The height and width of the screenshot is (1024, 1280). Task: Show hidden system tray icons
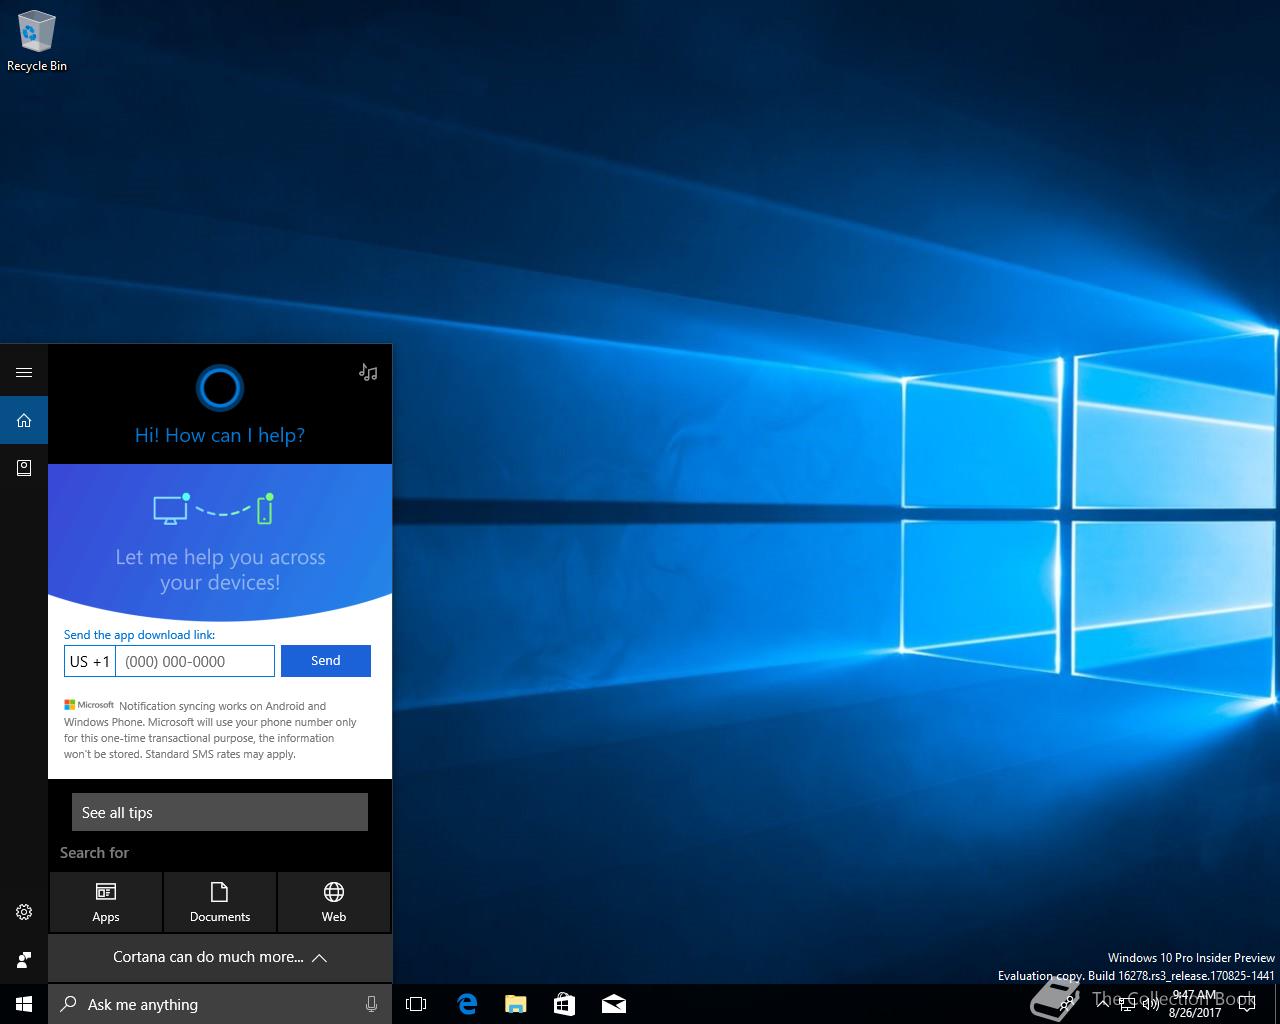coord(1103,1004)
